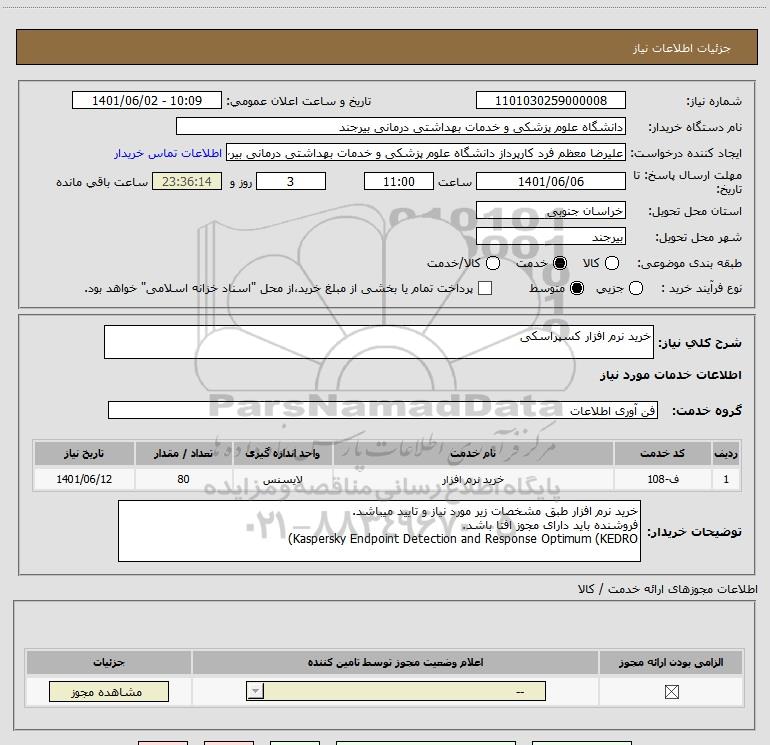Click the buyer organization name field

point(401,127)
